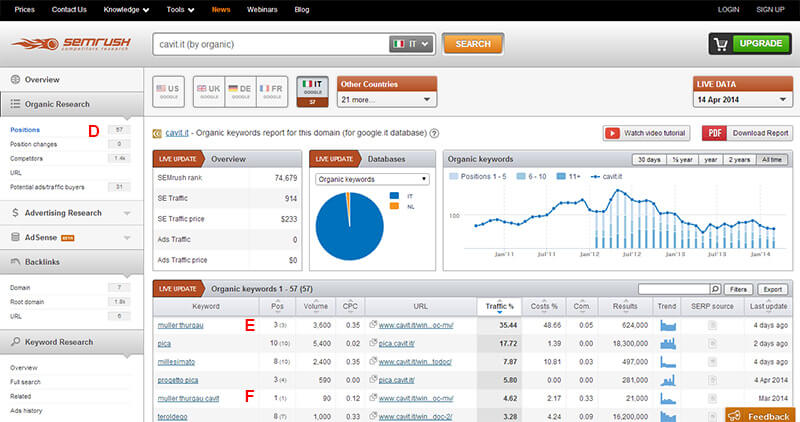This screenshot has width=800, height=422.
Task: Click the YouTube play icon
Action: (612, 133)
